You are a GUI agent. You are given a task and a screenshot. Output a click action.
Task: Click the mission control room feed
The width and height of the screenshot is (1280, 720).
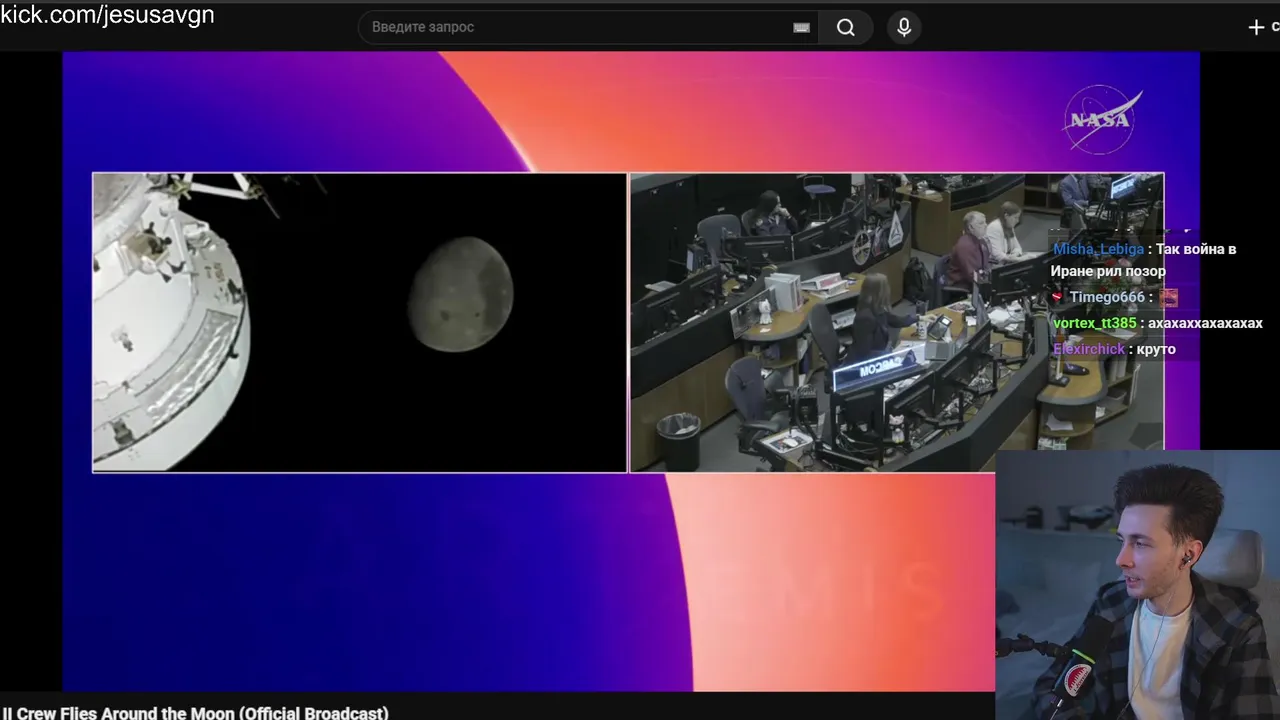pos(897,322)
